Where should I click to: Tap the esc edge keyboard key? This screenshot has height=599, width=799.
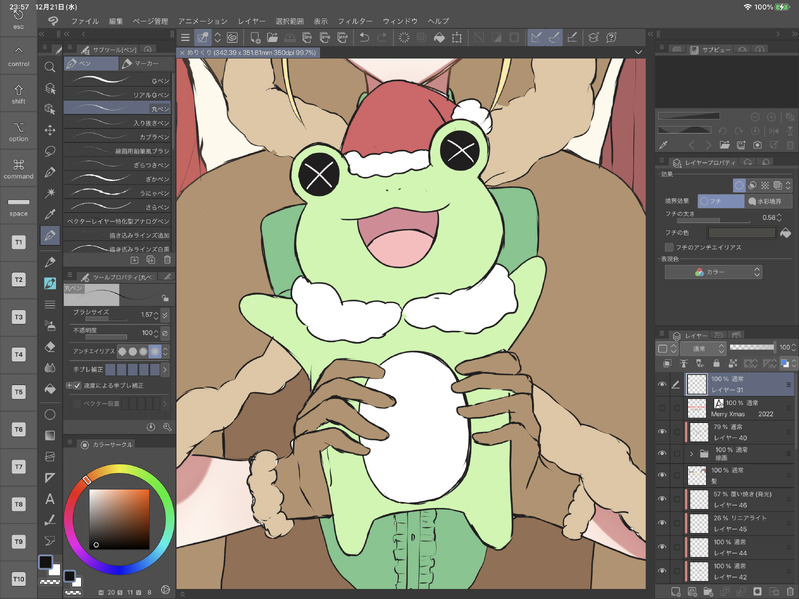click(x=18, y=18)
